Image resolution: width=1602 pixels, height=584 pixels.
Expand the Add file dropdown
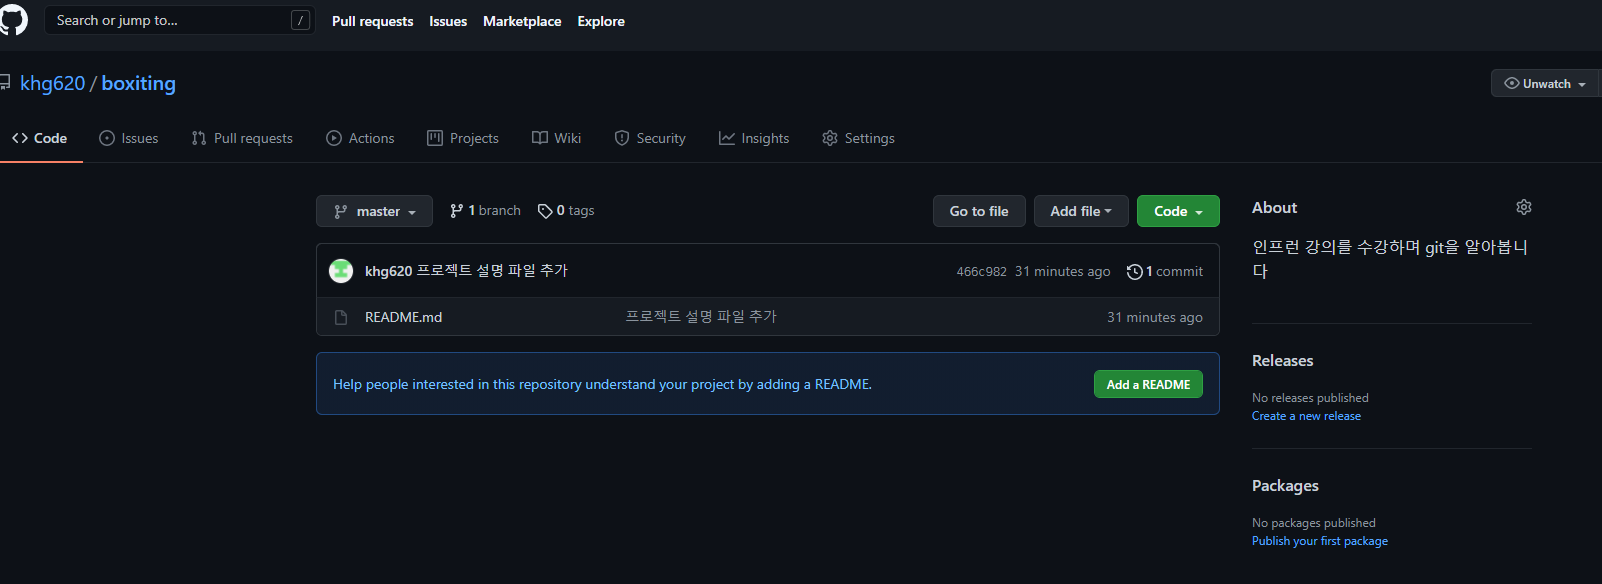[1081, 211]
